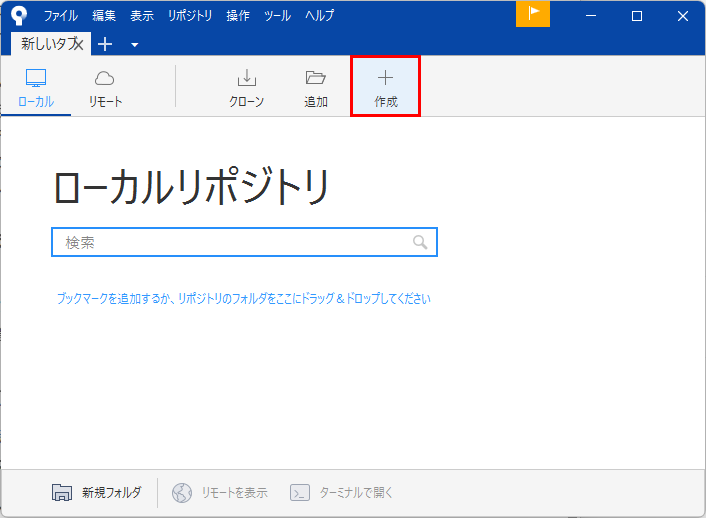Click the magnifier icon in the search box
This screenshot has height=518, width=706.
coord(420,242)
